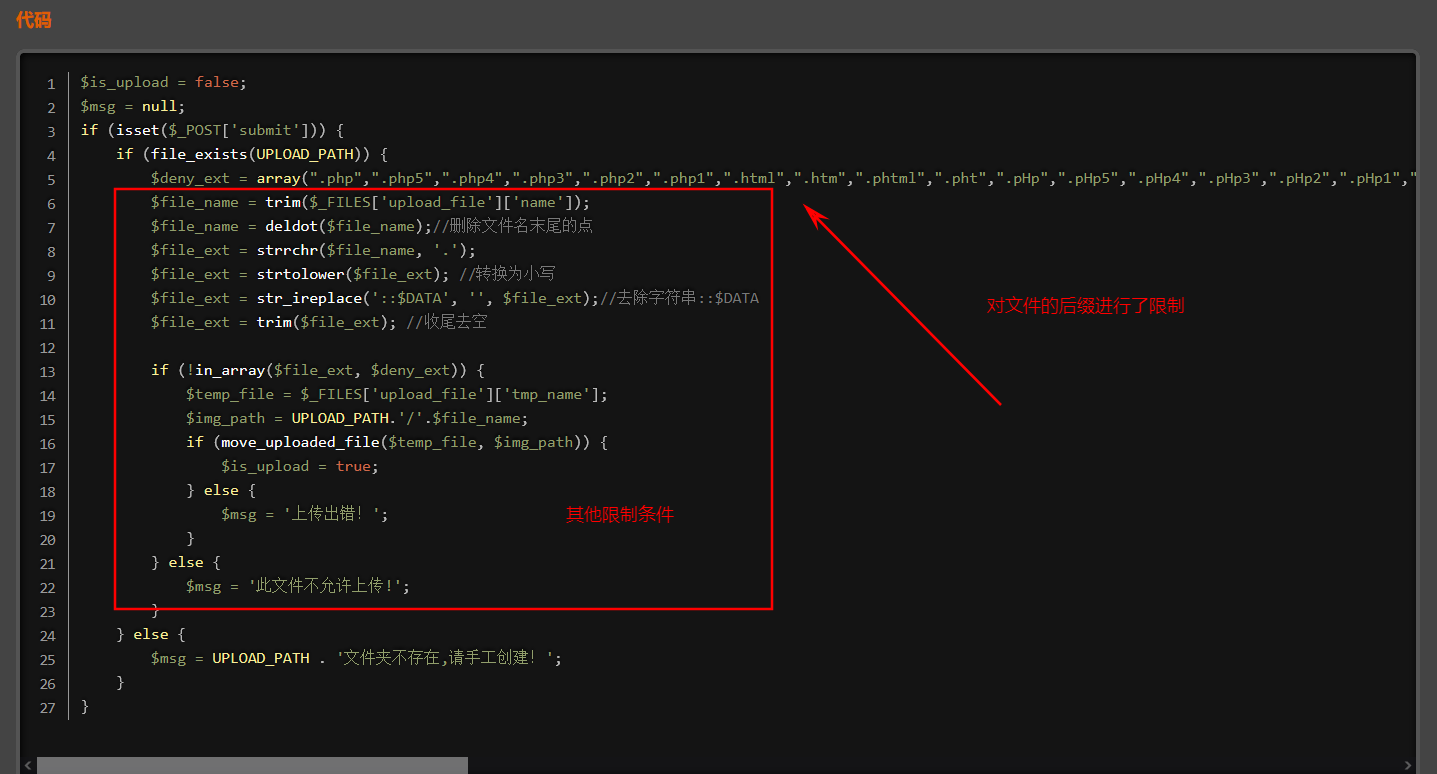This screenshot has width=1437, height=774.
Task: Click the strtolower function name
Action: pos(300,274)
